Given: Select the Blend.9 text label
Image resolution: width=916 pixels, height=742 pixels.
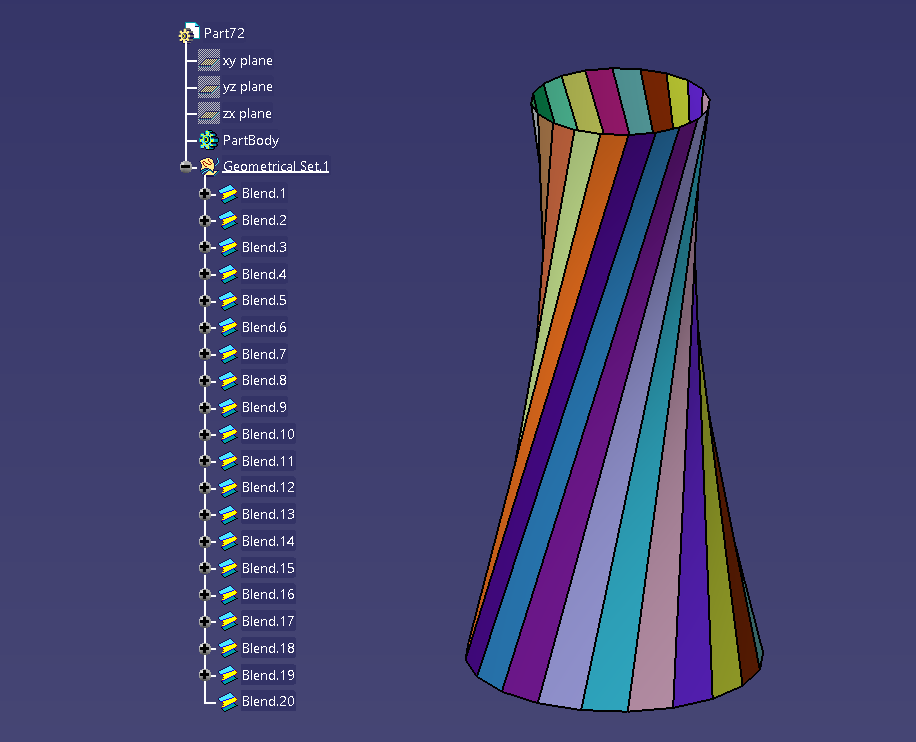Looking at the screenshot, I should 264,407.
